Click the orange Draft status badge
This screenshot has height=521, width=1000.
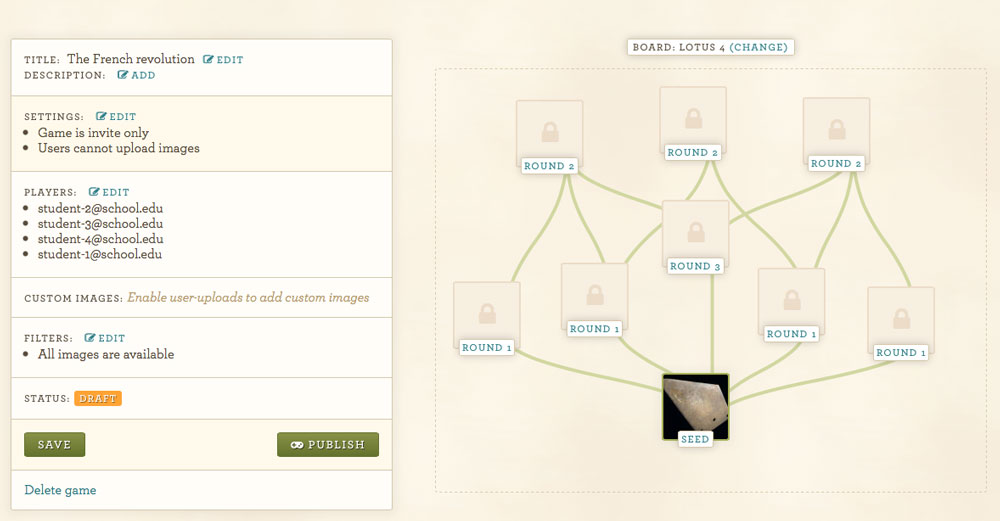[x=98, y=399]
